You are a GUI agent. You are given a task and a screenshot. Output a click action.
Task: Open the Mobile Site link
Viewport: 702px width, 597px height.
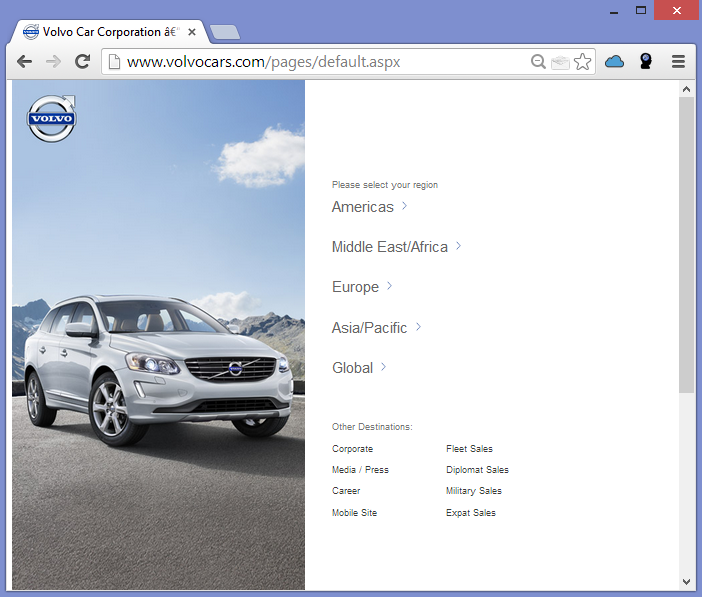(x=355, y=513)
